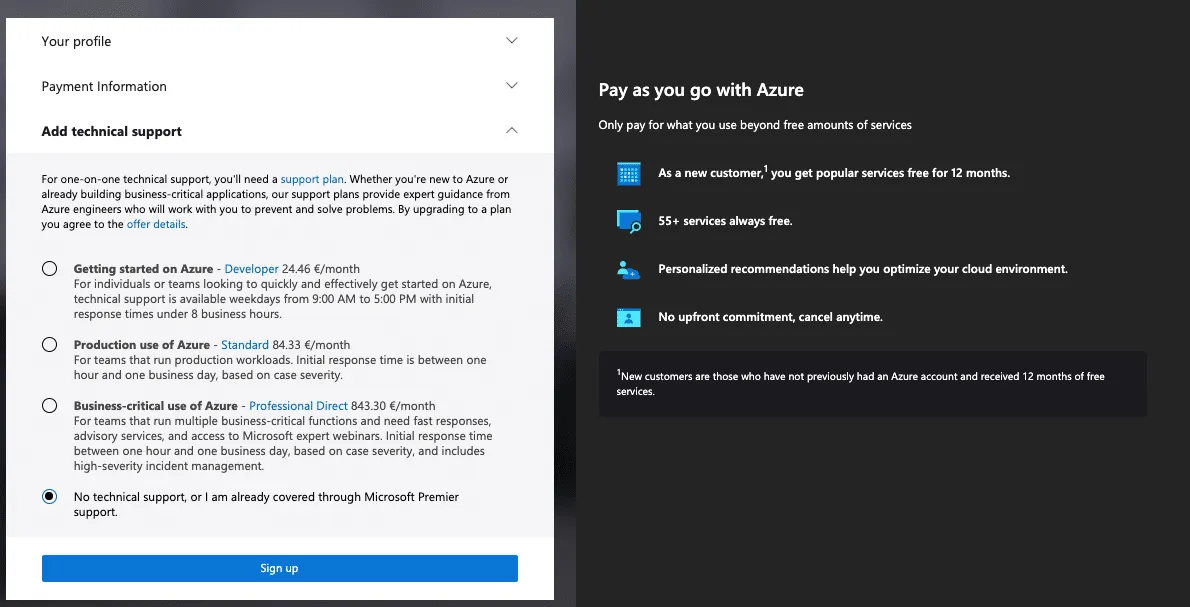The width and height of the screenshot is (1190, 607).
Task: Click the Your profile heading text
Action: [76, 41]
